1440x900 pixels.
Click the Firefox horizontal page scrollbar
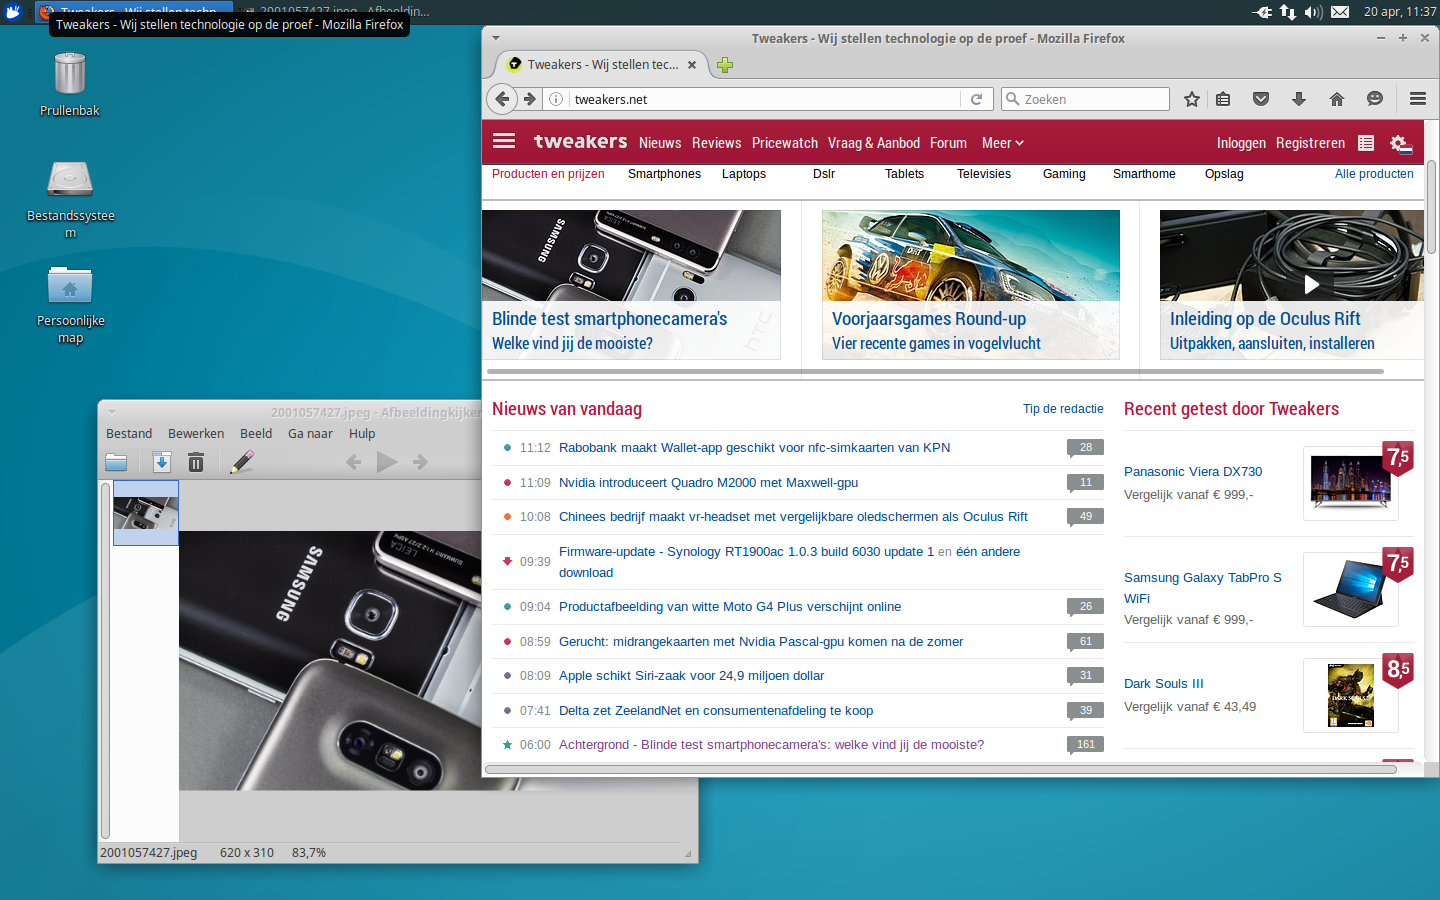(940, 769)
